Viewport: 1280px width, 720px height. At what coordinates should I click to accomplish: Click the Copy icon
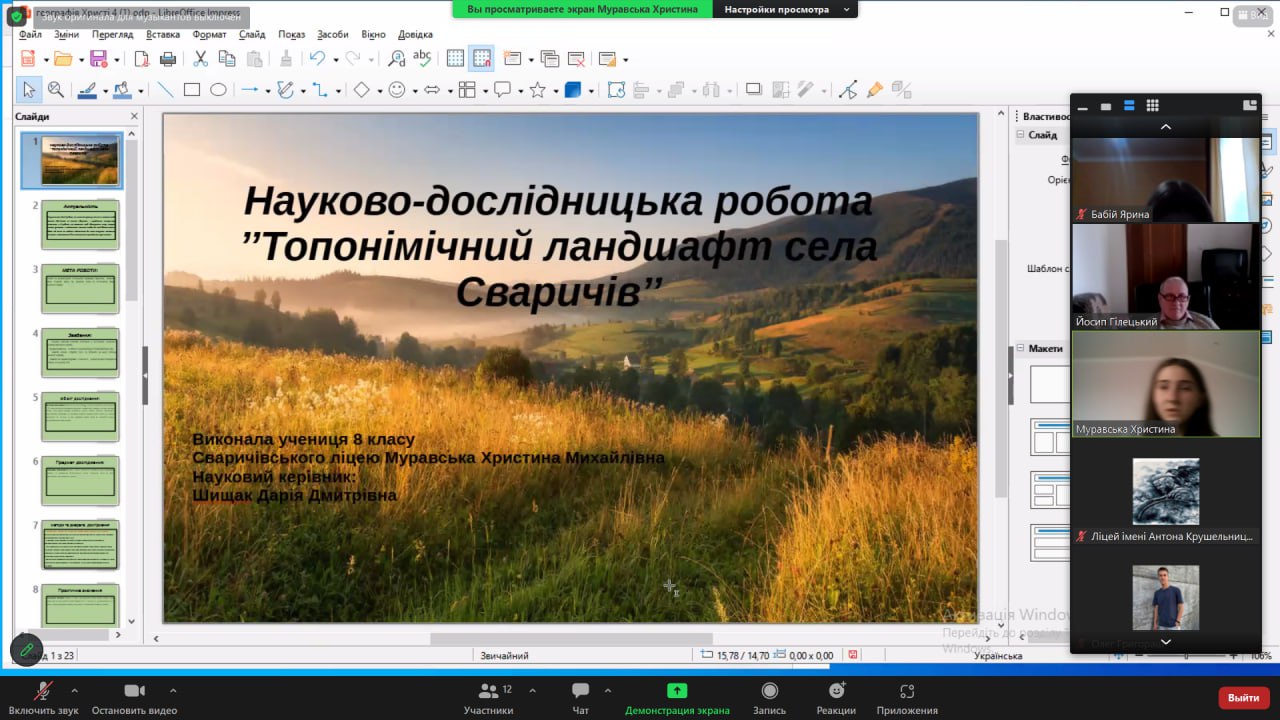point(227,59)
